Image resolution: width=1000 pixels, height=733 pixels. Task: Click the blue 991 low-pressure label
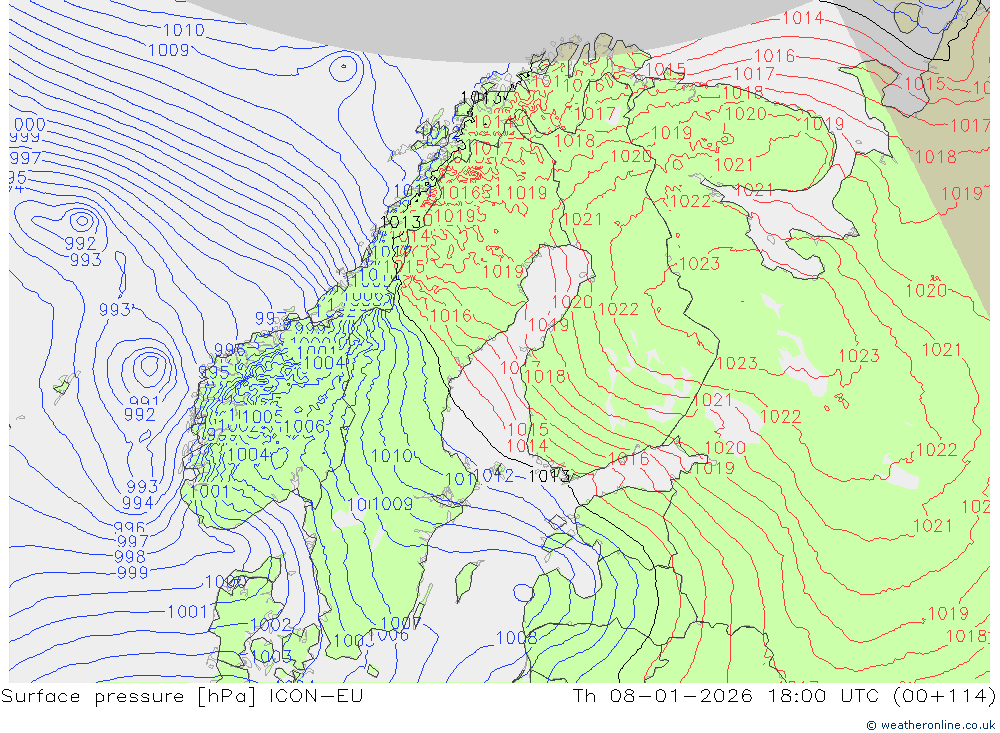[x=143, y=401]
